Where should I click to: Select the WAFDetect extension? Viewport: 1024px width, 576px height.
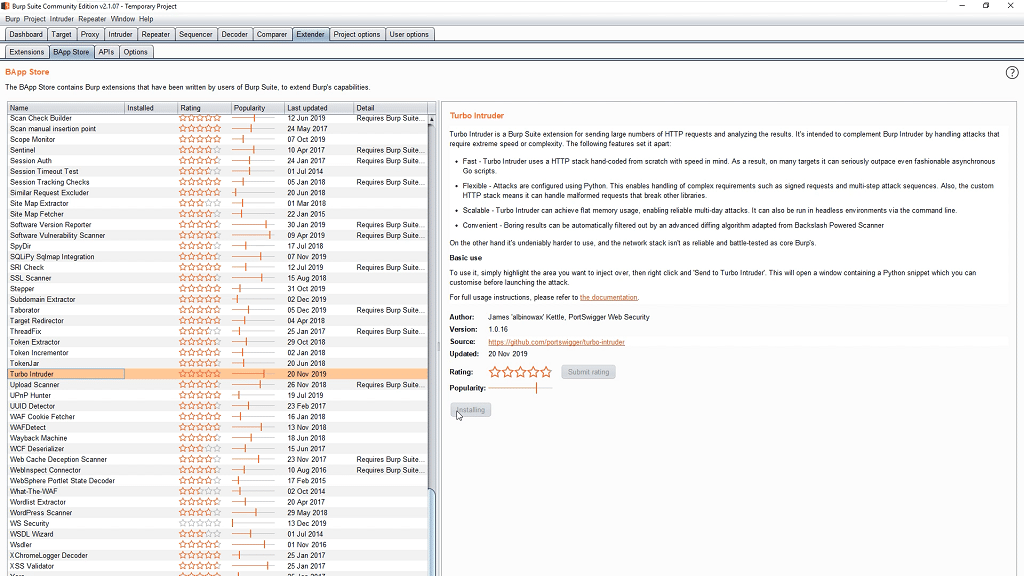(x=217, y=428)
